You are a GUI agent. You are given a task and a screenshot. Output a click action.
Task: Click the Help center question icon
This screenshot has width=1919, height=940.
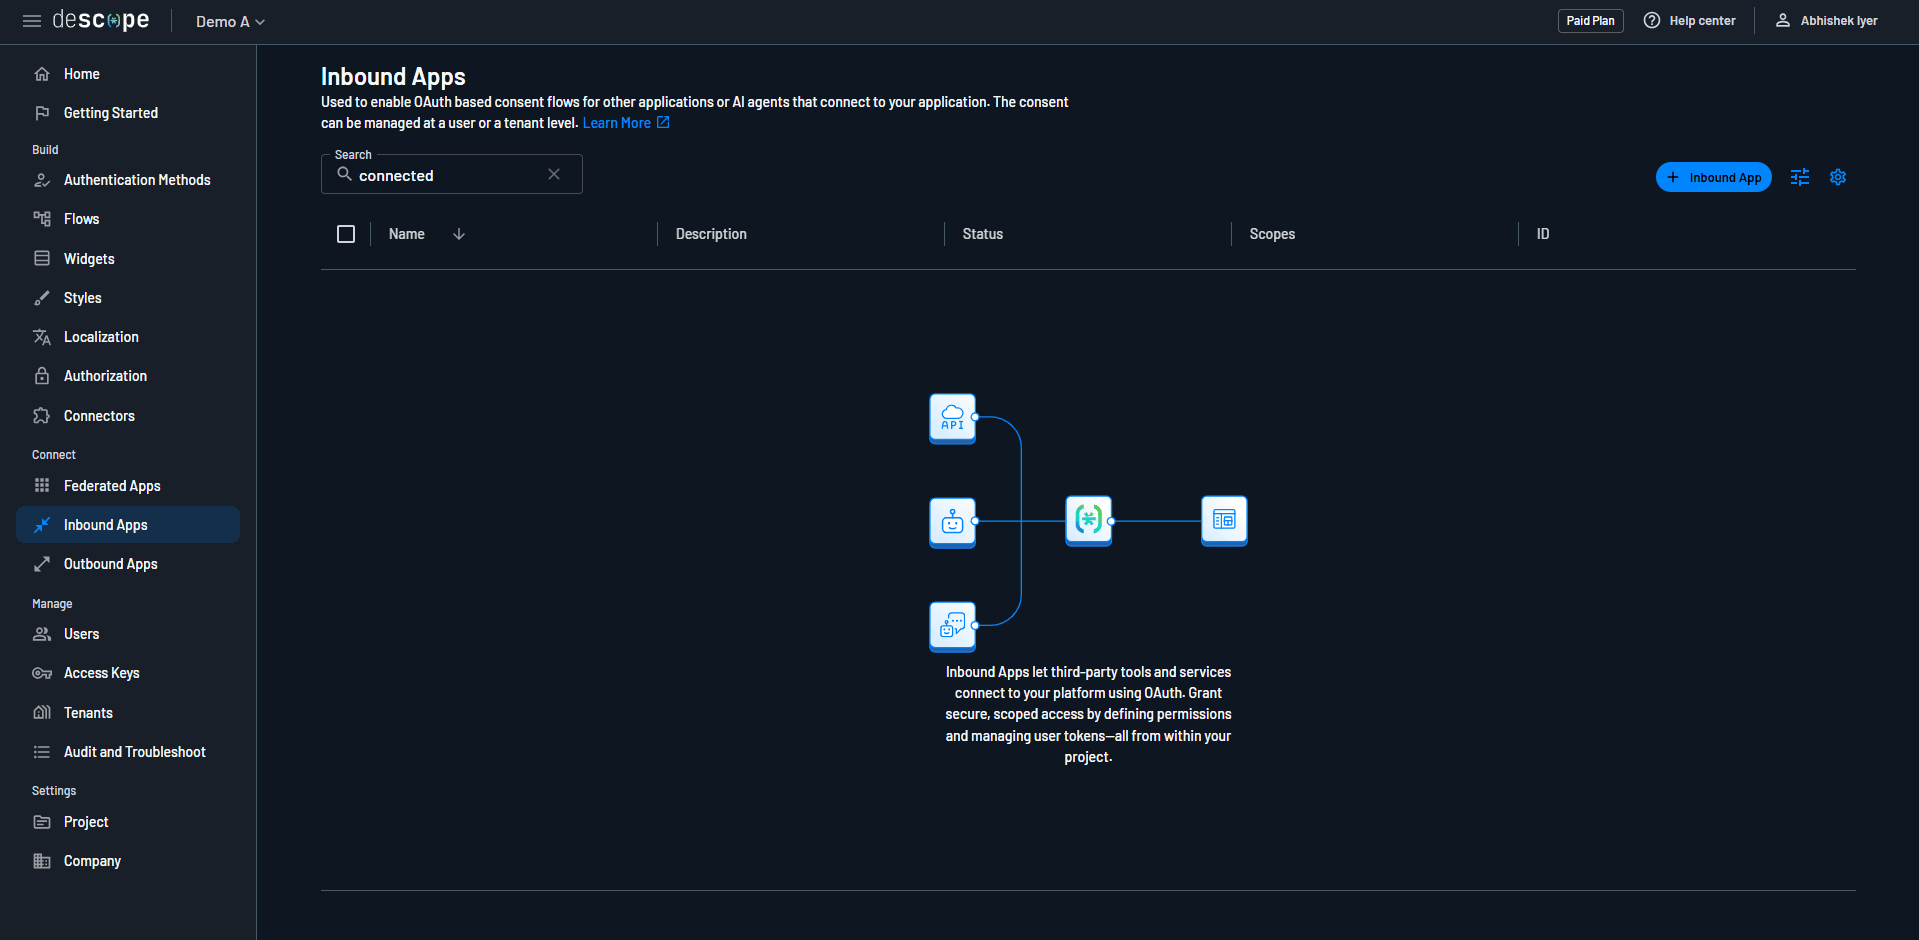(x=1652, y=21)
